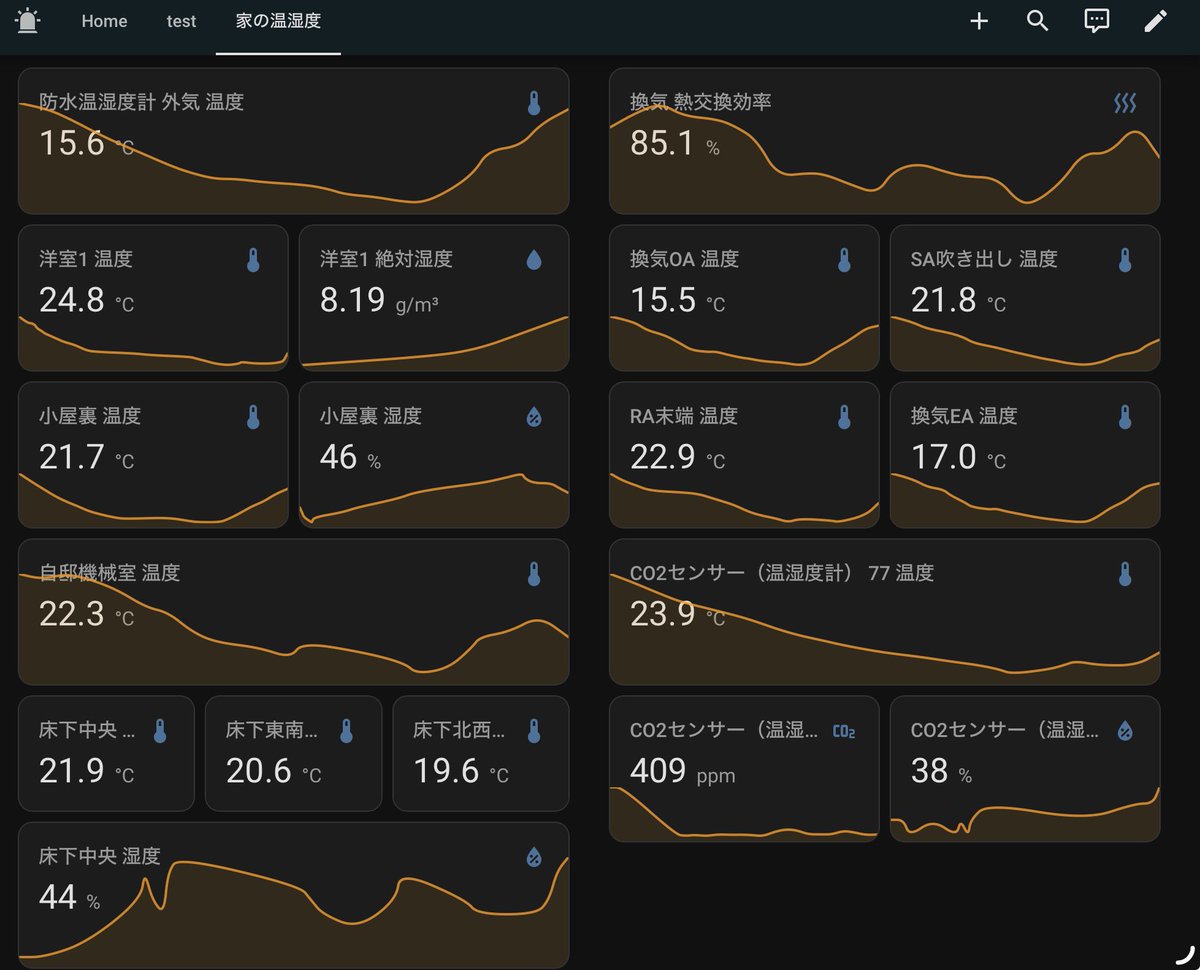
Task: Click the 24.8 °C value
Action: pos(86,300)
